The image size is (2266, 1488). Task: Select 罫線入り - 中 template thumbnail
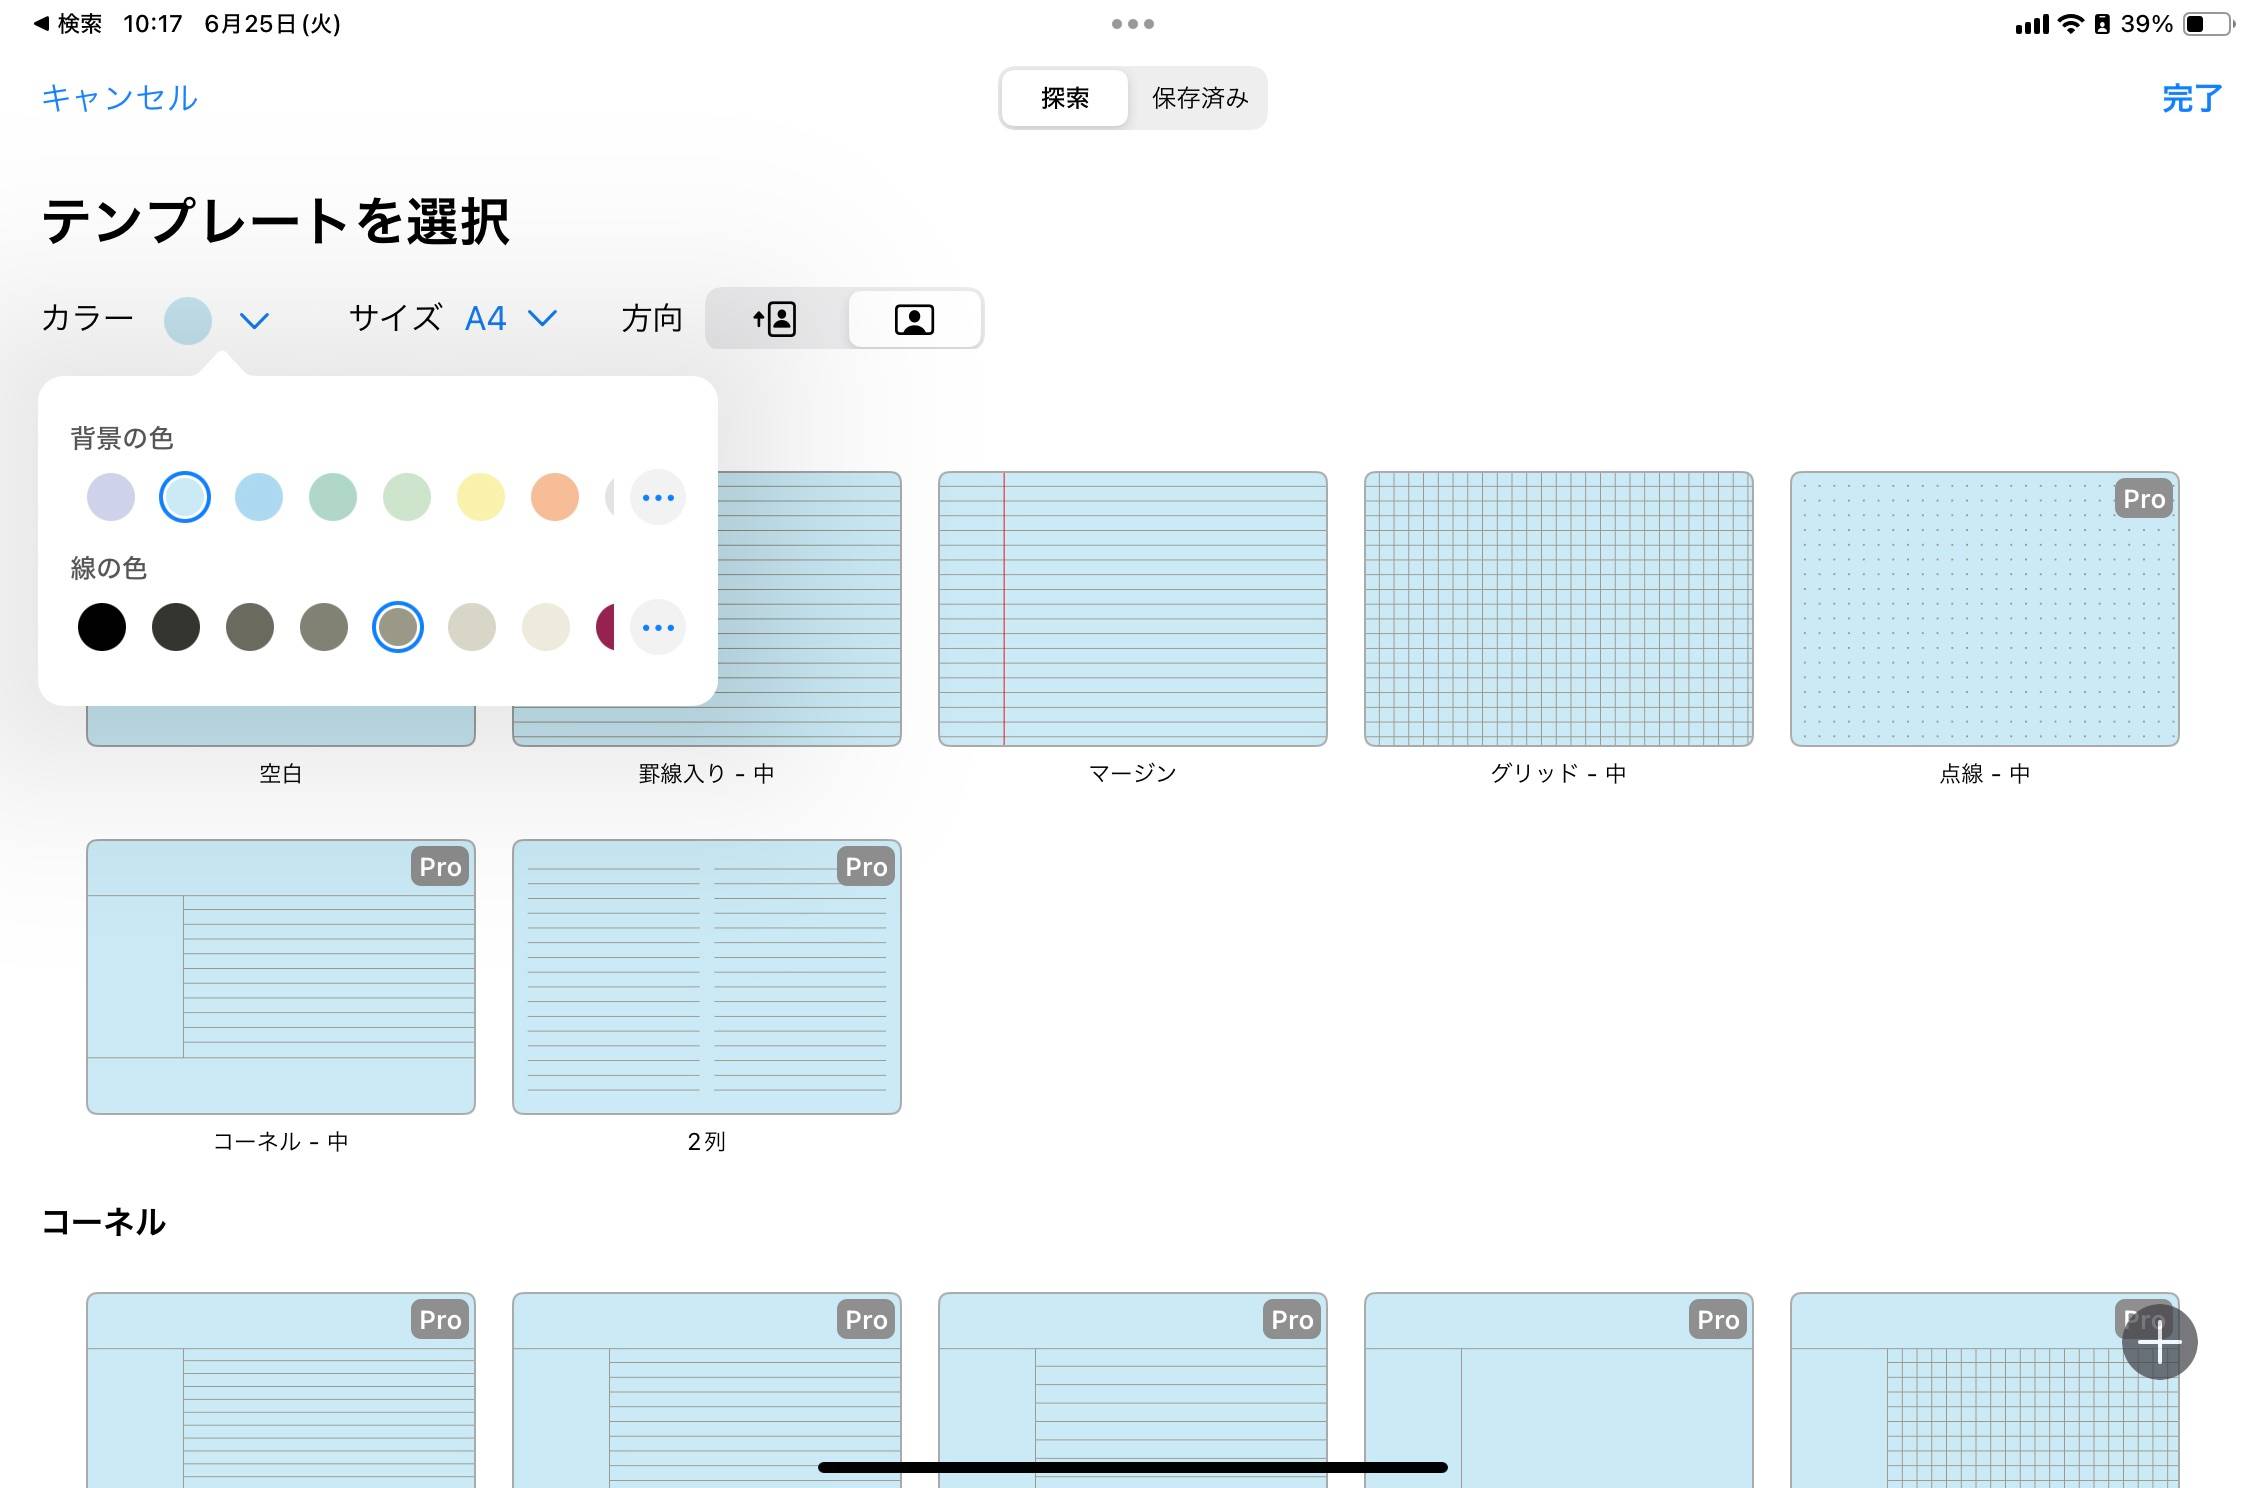pos(810,609)
